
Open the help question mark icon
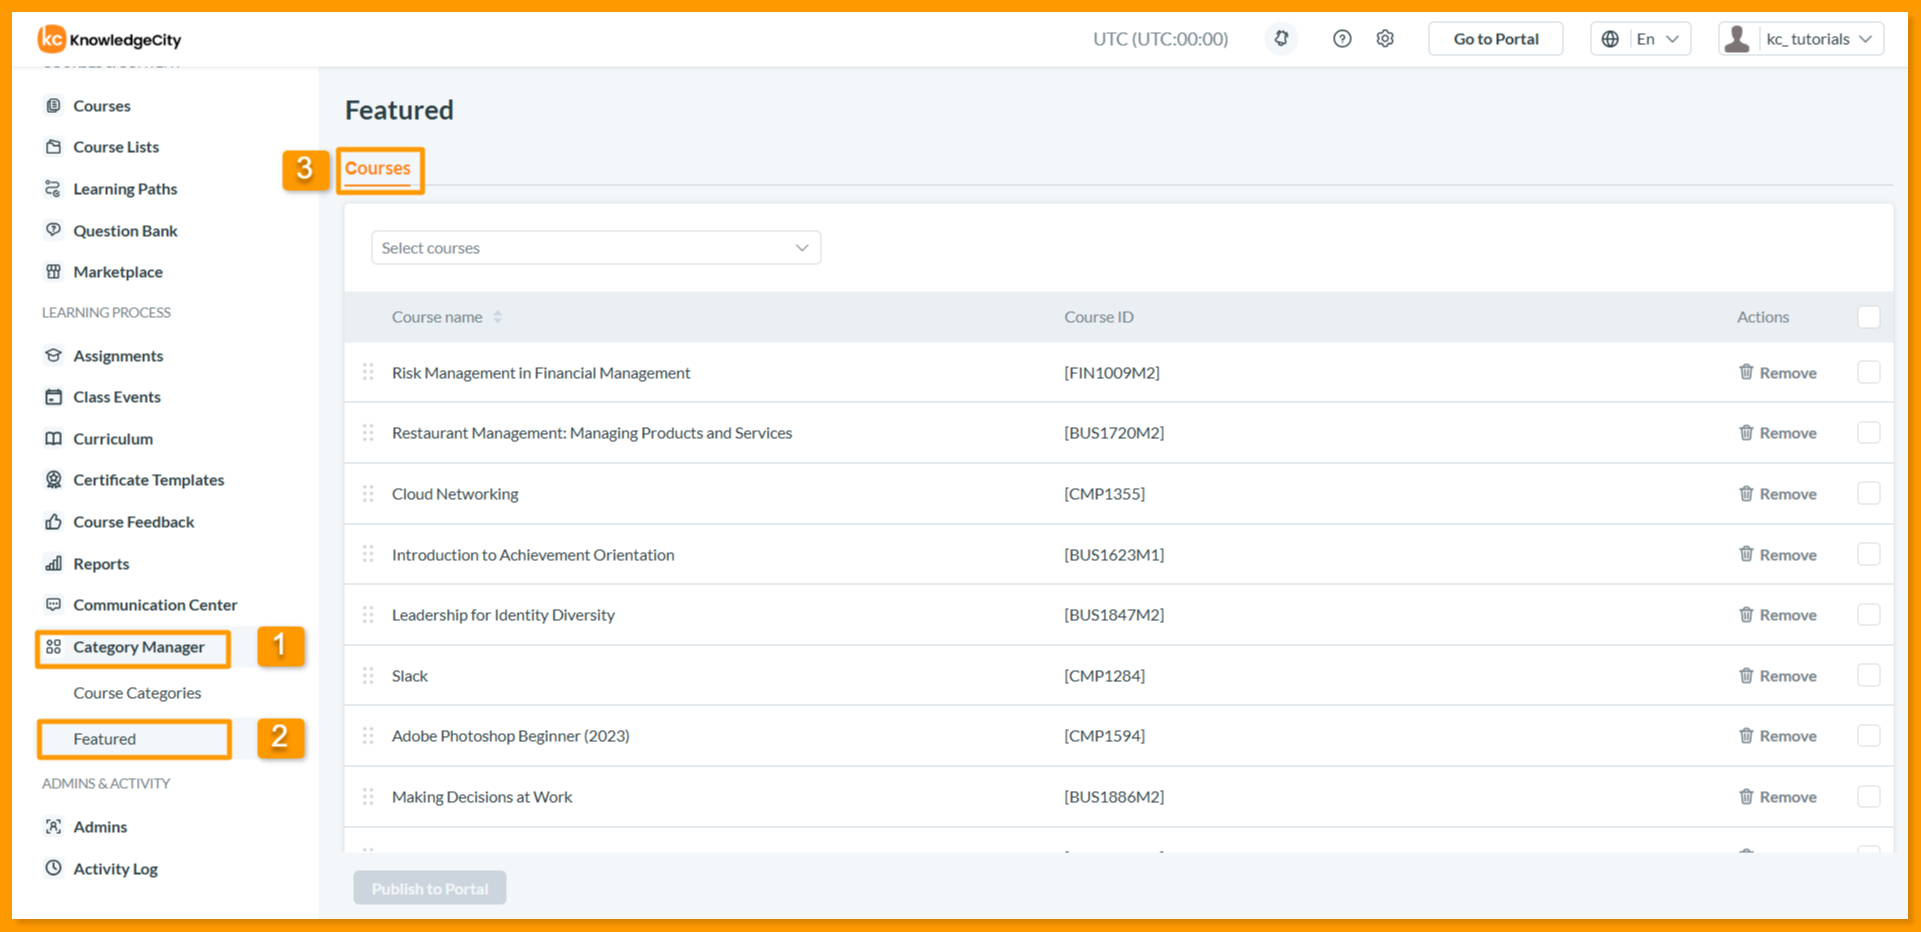(1342, 39)
